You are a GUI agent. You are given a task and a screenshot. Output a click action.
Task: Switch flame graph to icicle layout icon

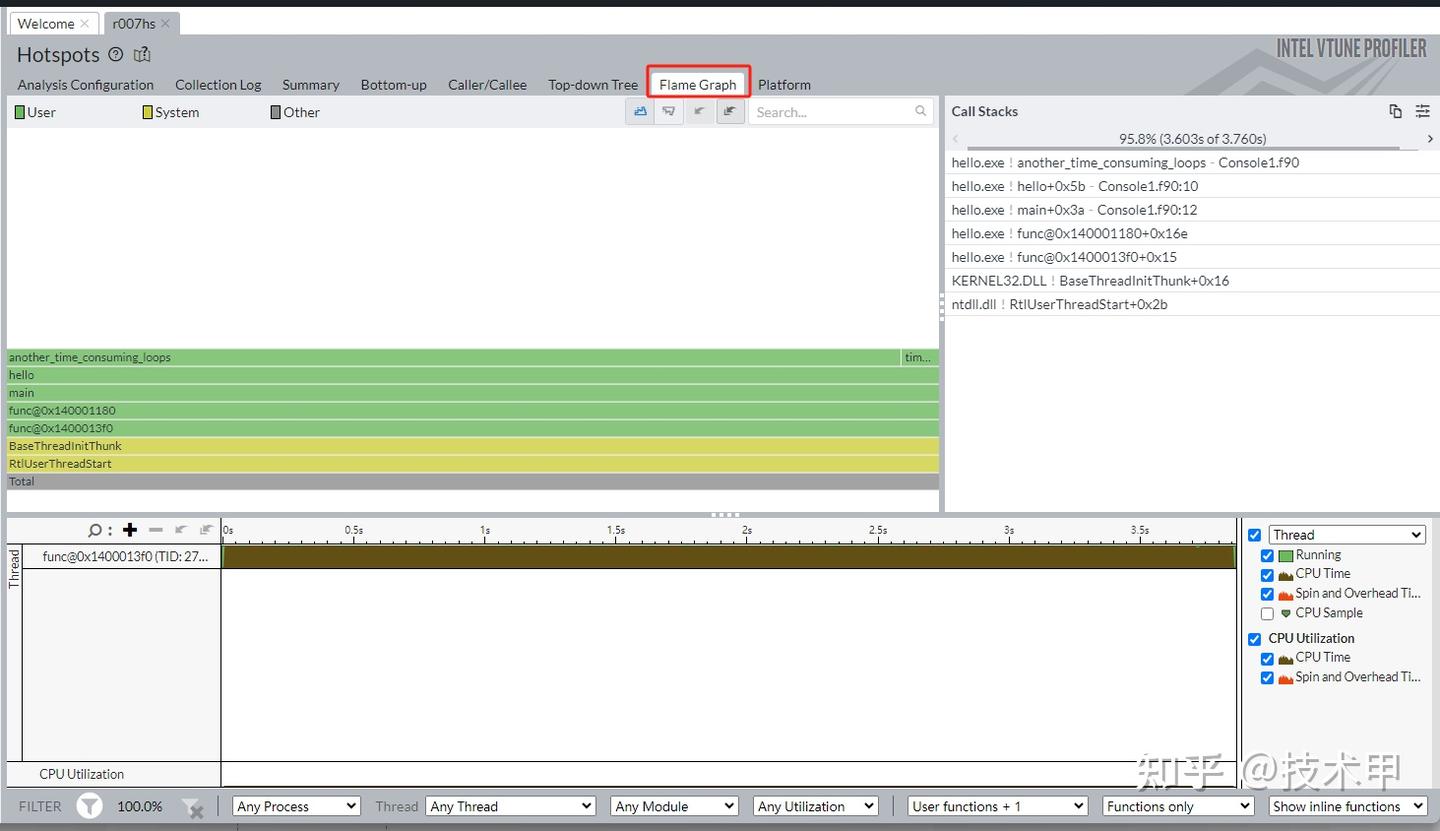(668, 111)
